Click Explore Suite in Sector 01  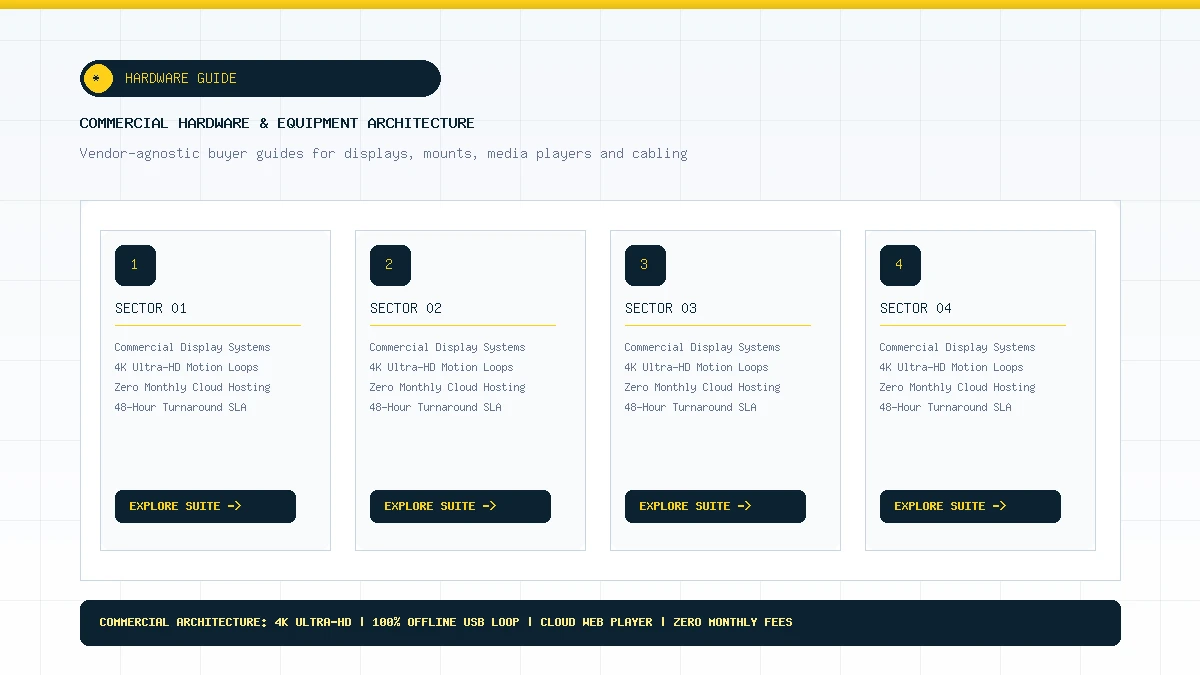tap(205, 506)
